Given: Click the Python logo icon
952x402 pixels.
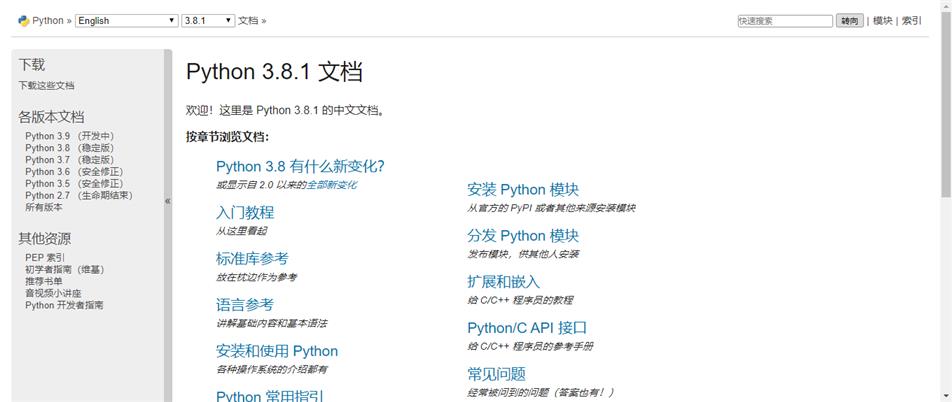Looking at the screenshot, I should point(24,21).
